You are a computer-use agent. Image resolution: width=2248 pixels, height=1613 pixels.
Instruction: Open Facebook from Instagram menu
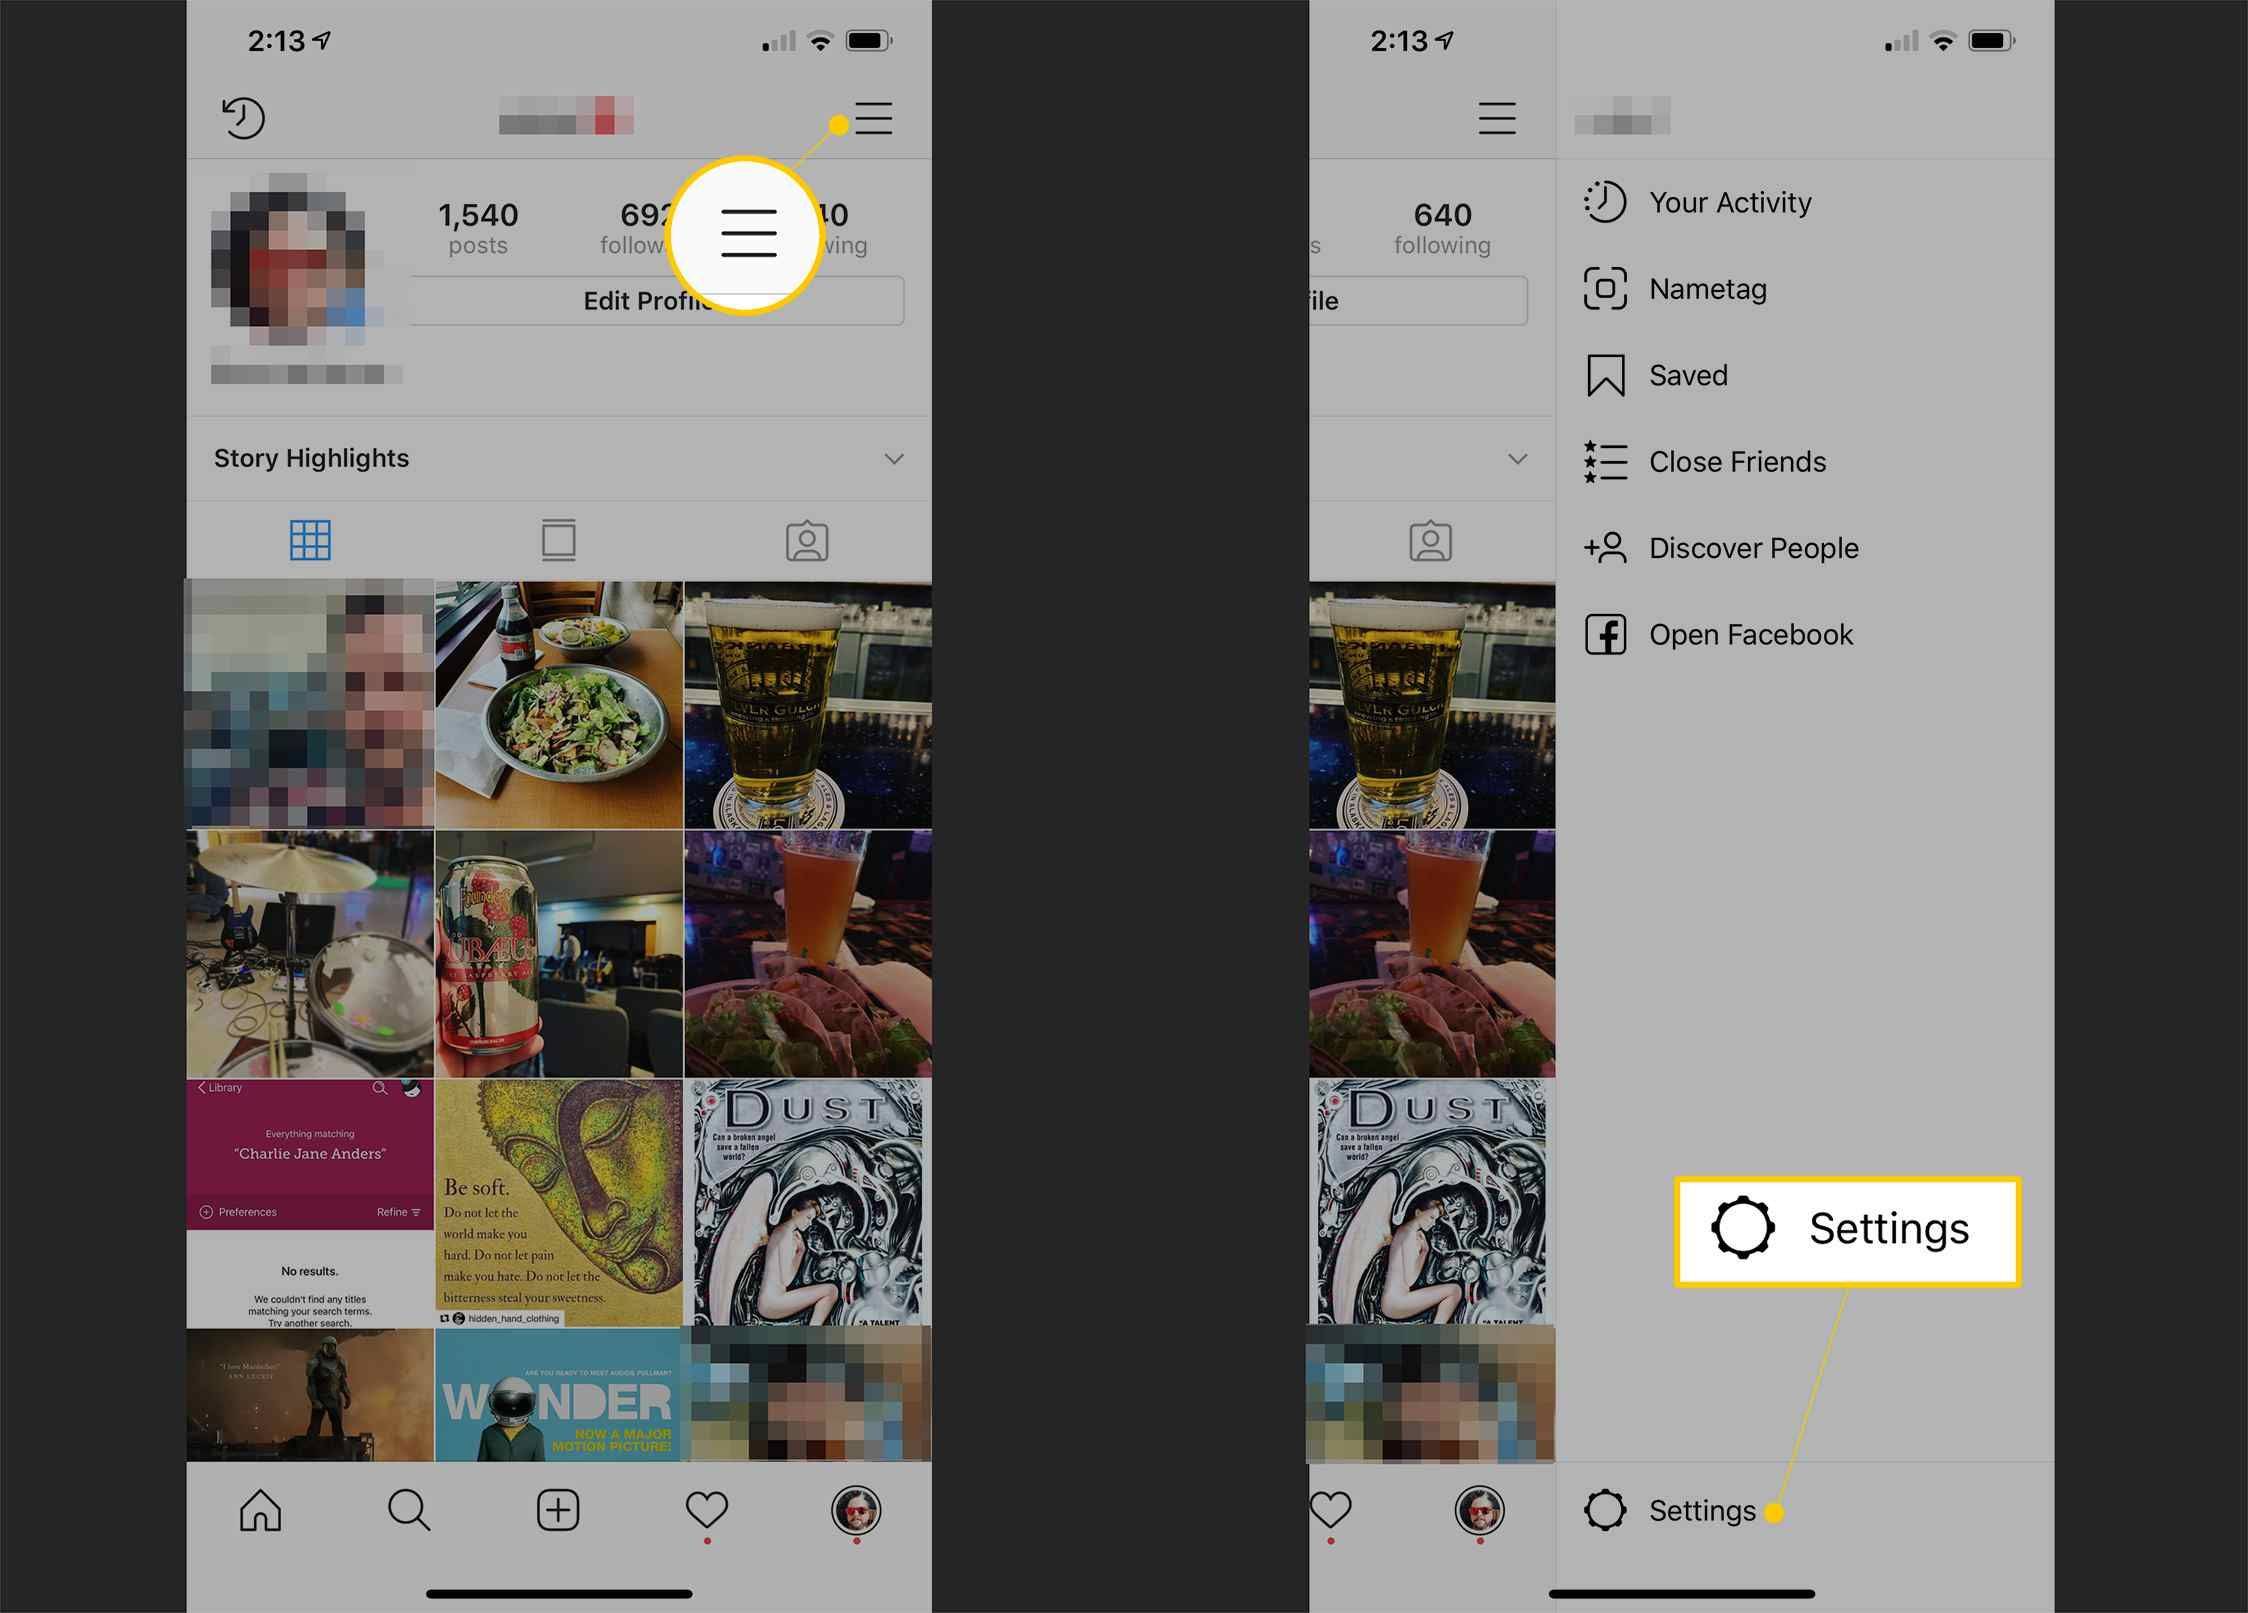[1751, 634]
